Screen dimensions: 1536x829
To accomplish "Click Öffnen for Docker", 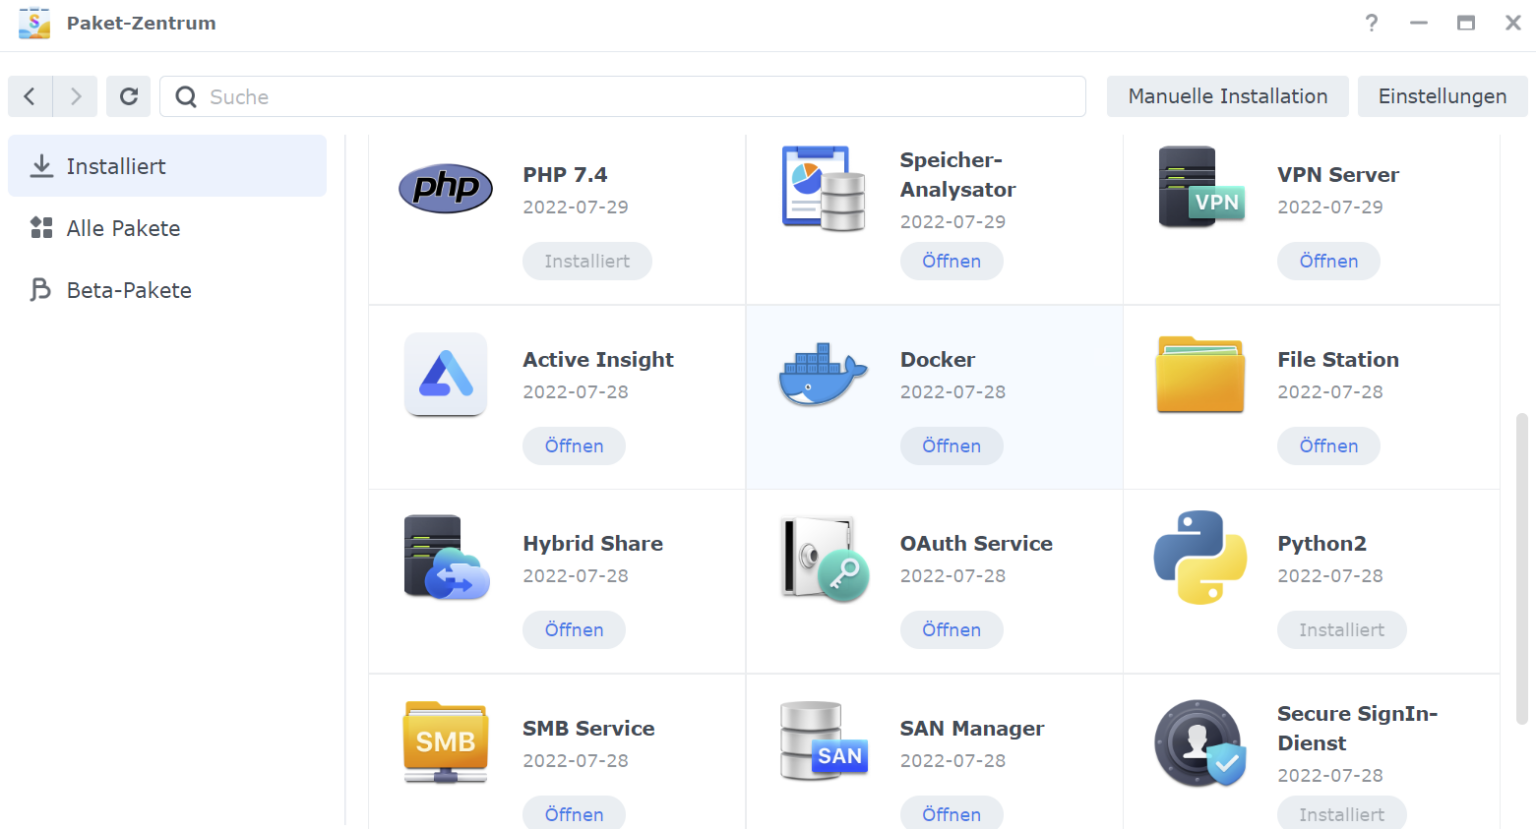I will click(951, 446).
